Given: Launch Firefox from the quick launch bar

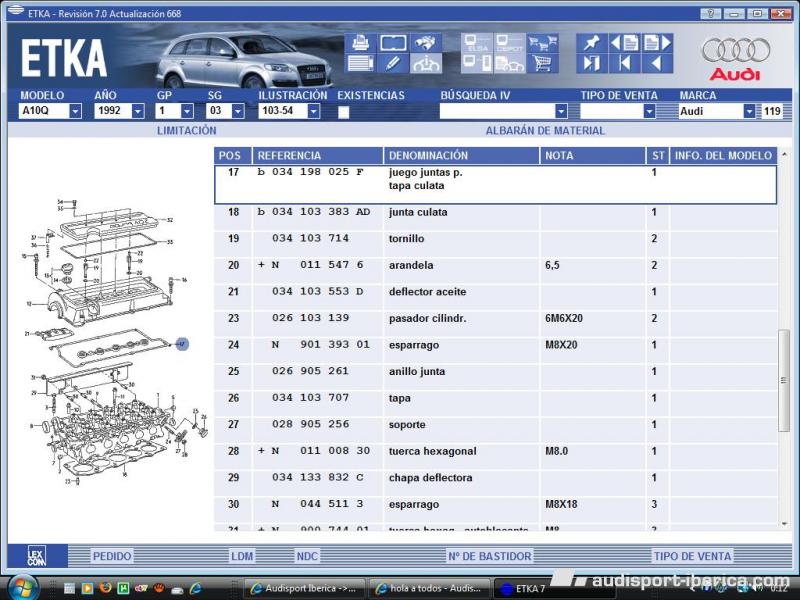Looking at the screenshot, I should coord(106,588).
